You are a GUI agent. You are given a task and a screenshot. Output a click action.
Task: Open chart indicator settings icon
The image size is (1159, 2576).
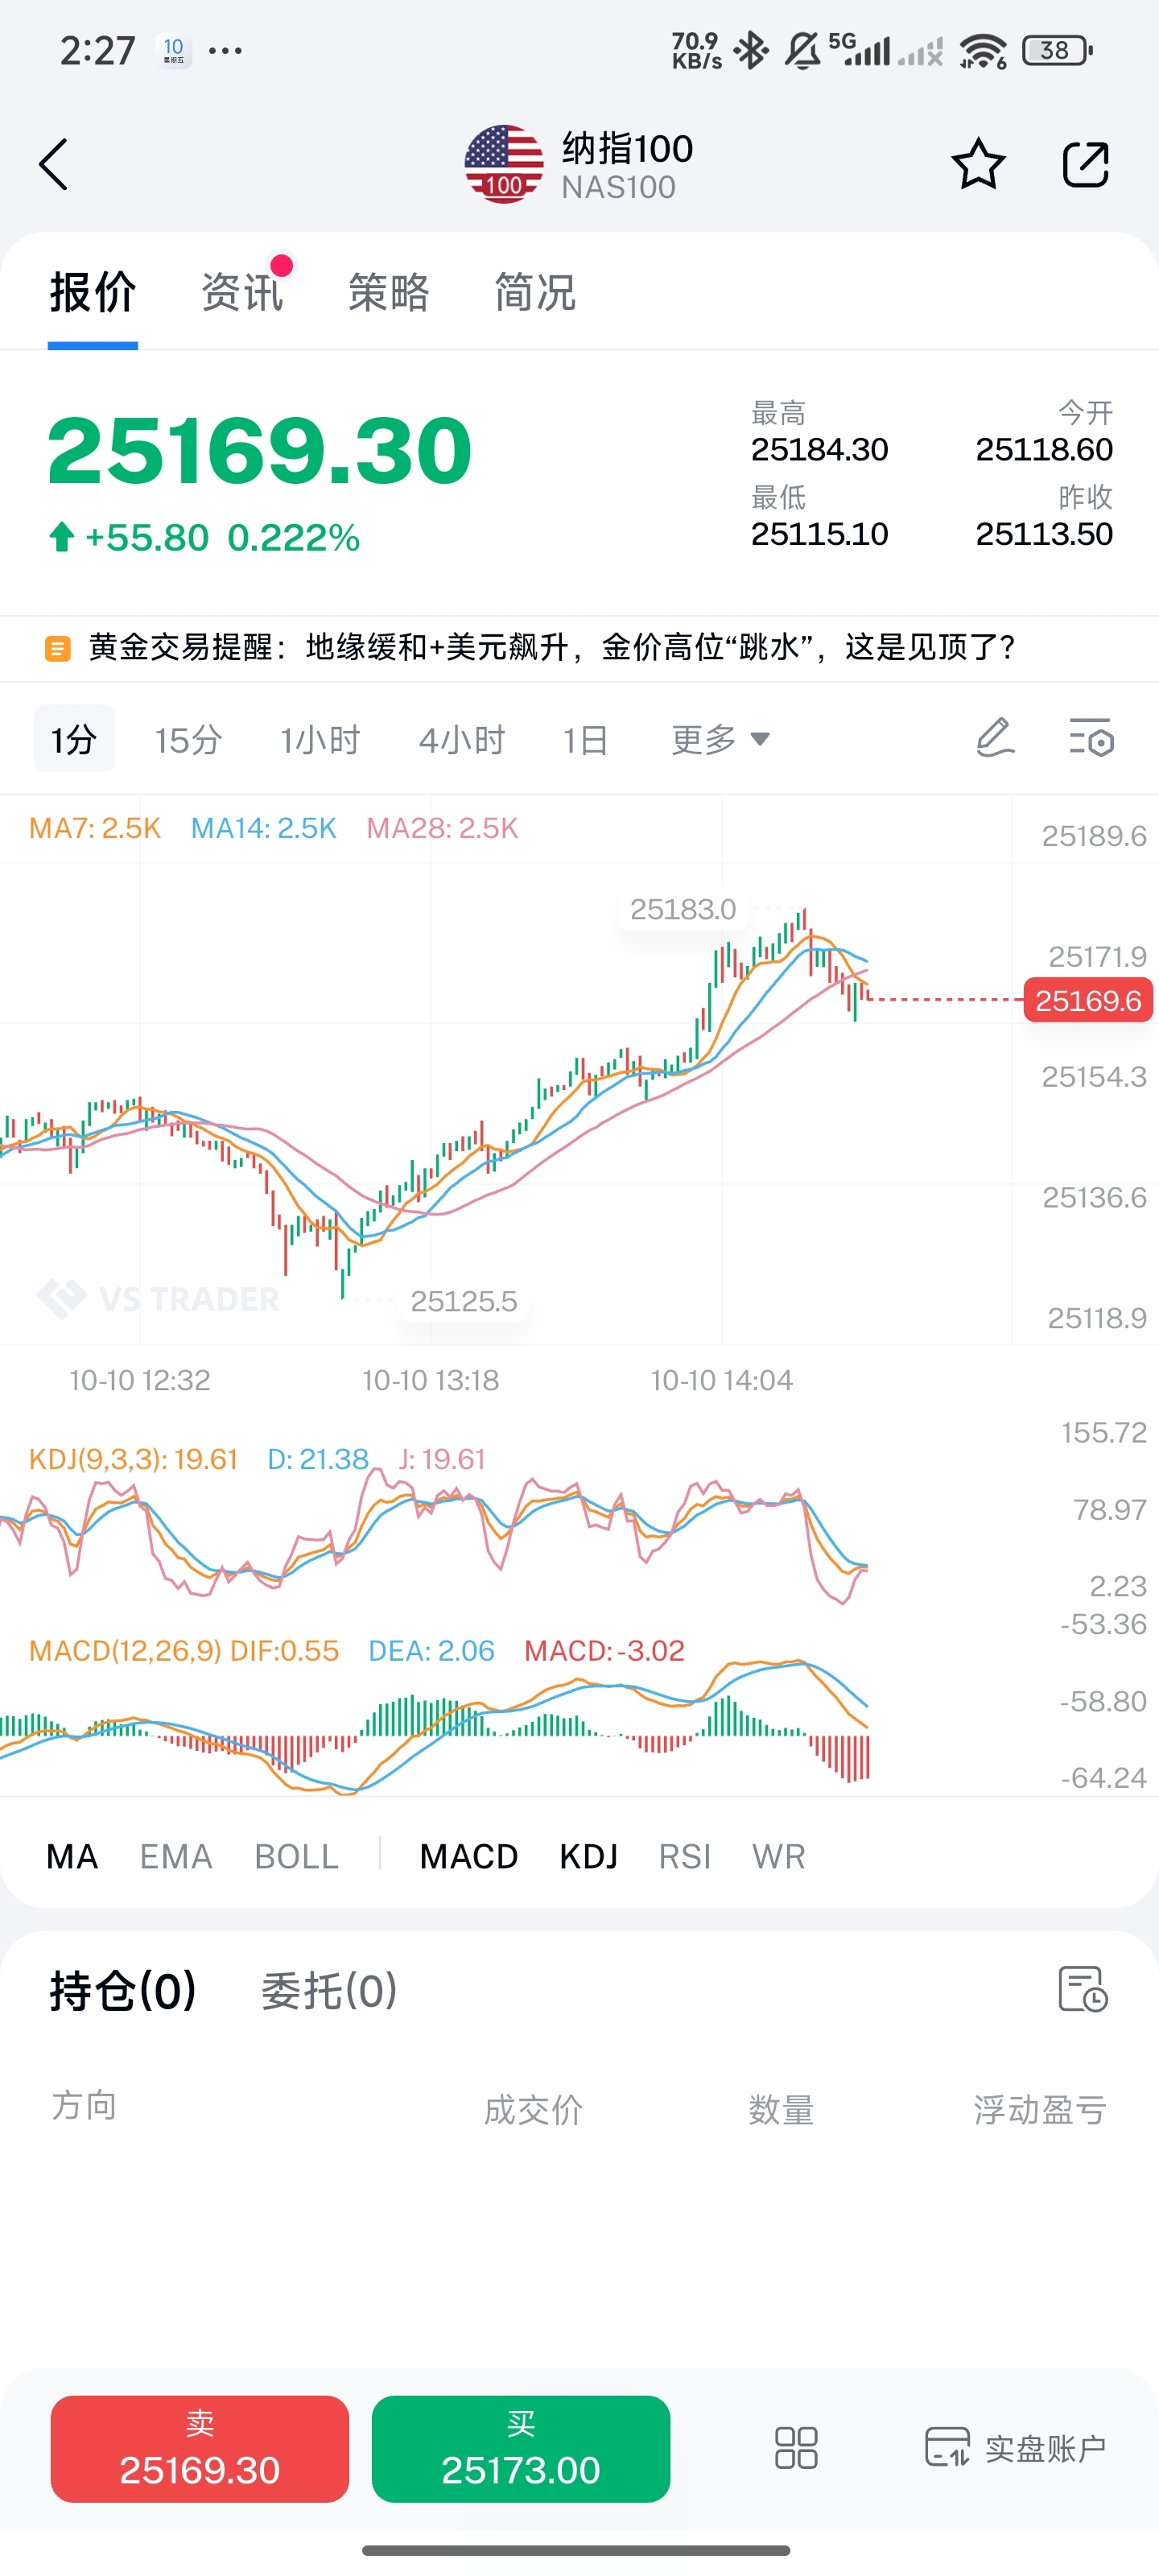(x=1091, y=739)
